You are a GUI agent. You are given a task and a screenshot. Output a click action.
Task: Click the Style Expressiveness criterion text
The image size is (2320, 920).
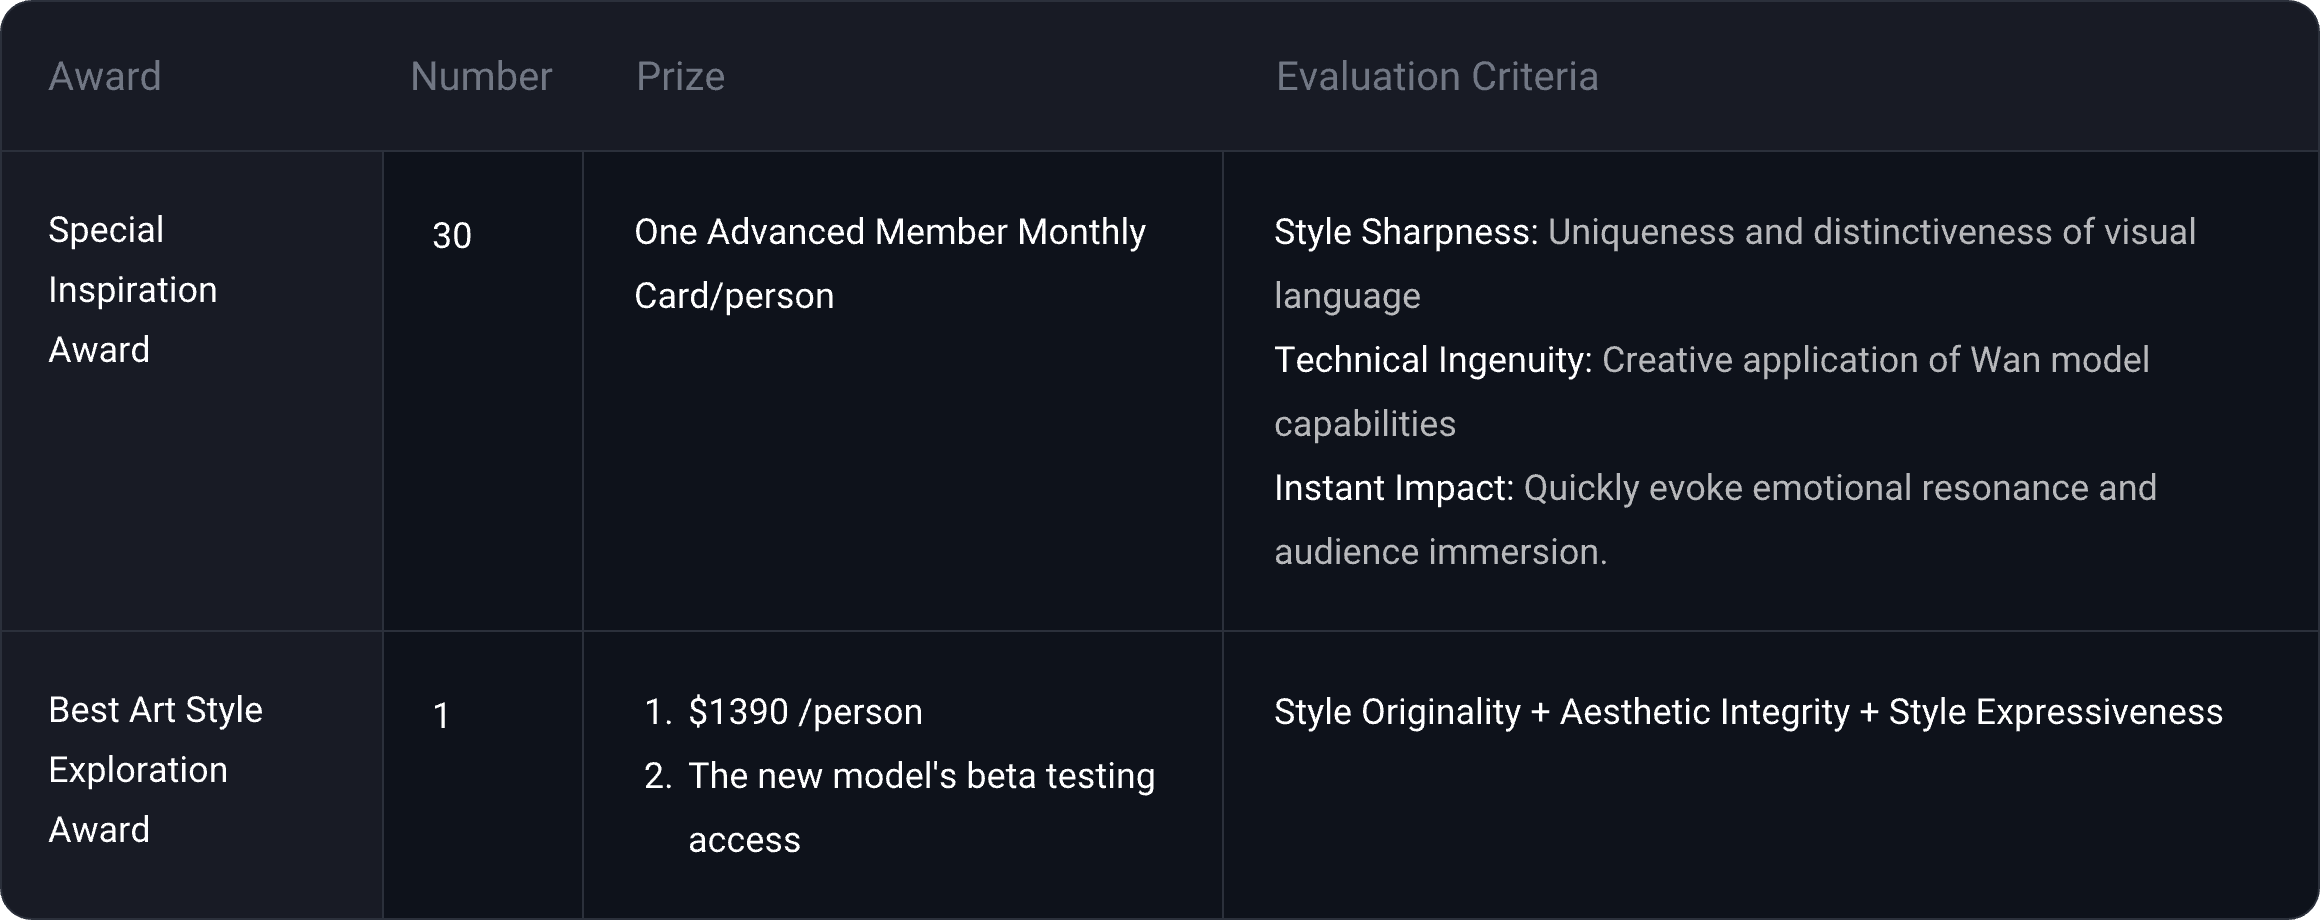(2055, 712)
